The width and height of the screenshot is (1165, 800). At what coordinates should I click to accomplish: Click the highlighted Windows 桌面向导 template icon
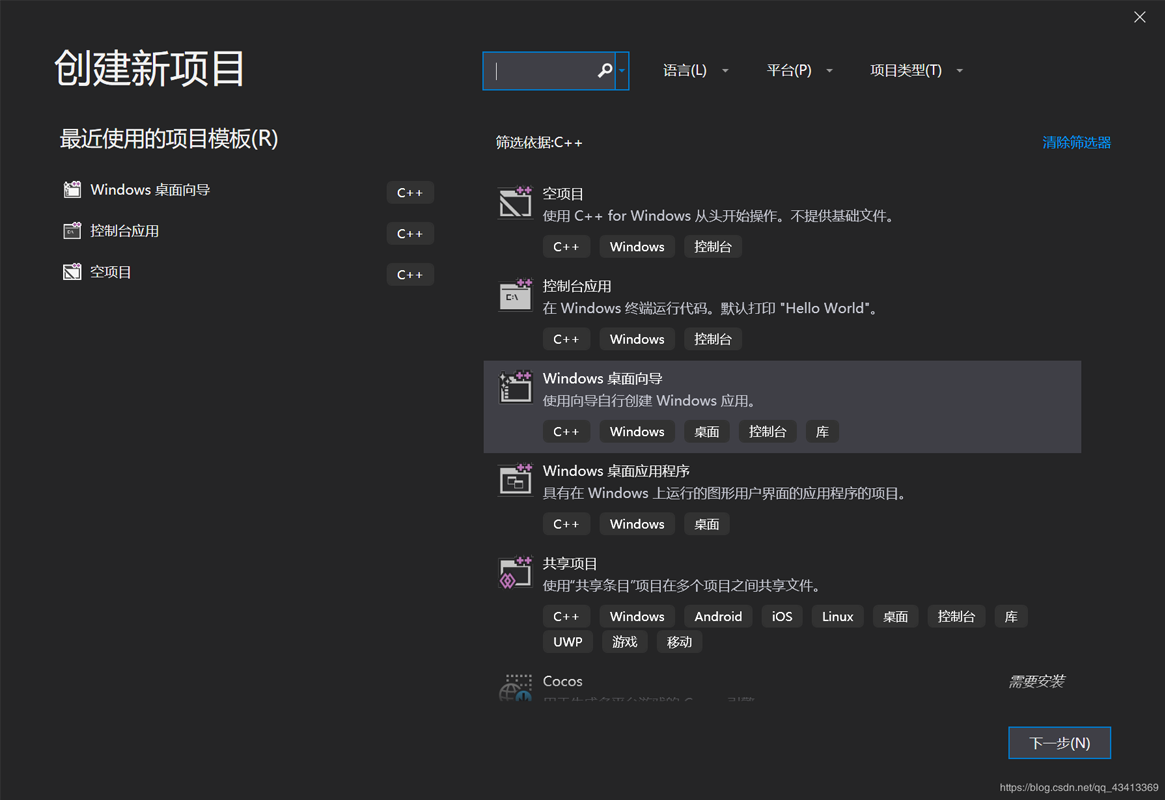pyautogui.click(x=515, y=387)
